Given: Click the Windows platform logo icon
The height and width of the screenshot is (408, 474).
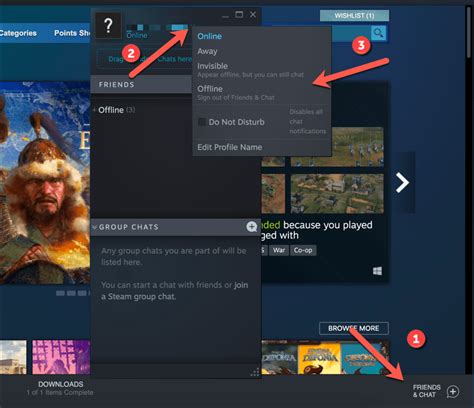Looking at the screenshot, I should click(x=377, y=271).
